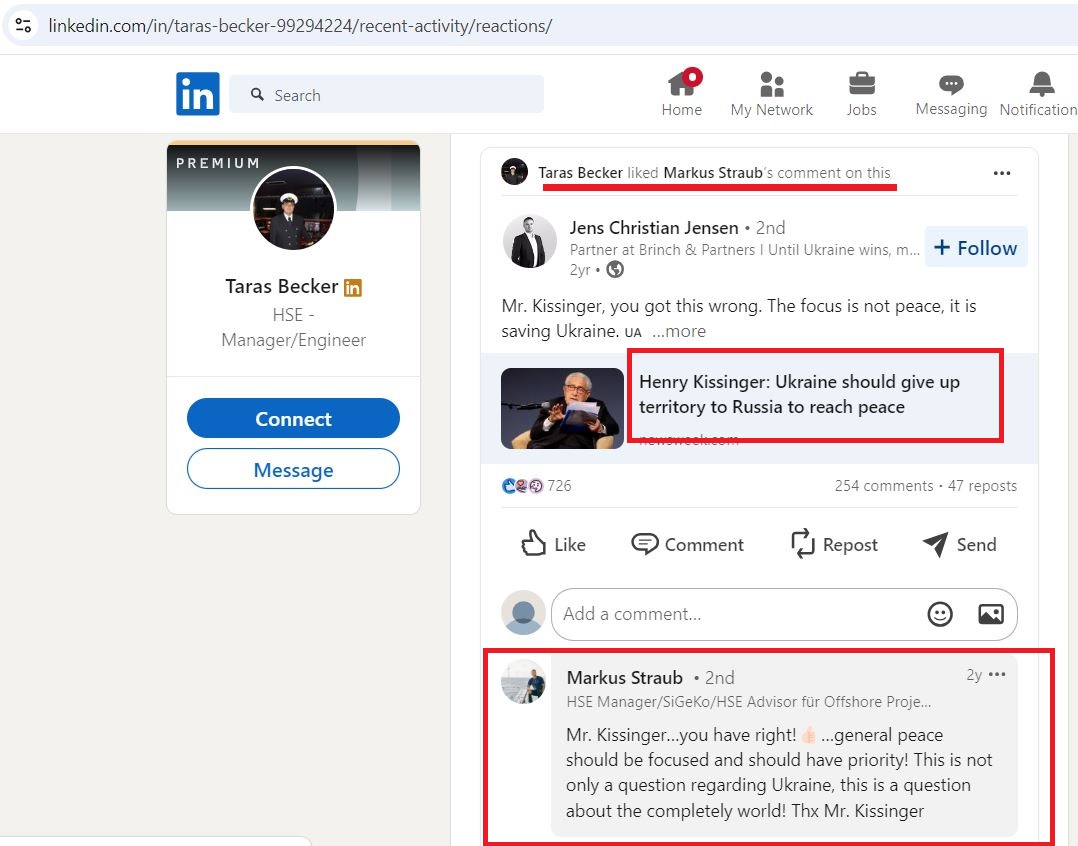The width and height of the screenshot is (1078, 846).
Task: Open the emoji picker in comment box
Action: (940, 614)
